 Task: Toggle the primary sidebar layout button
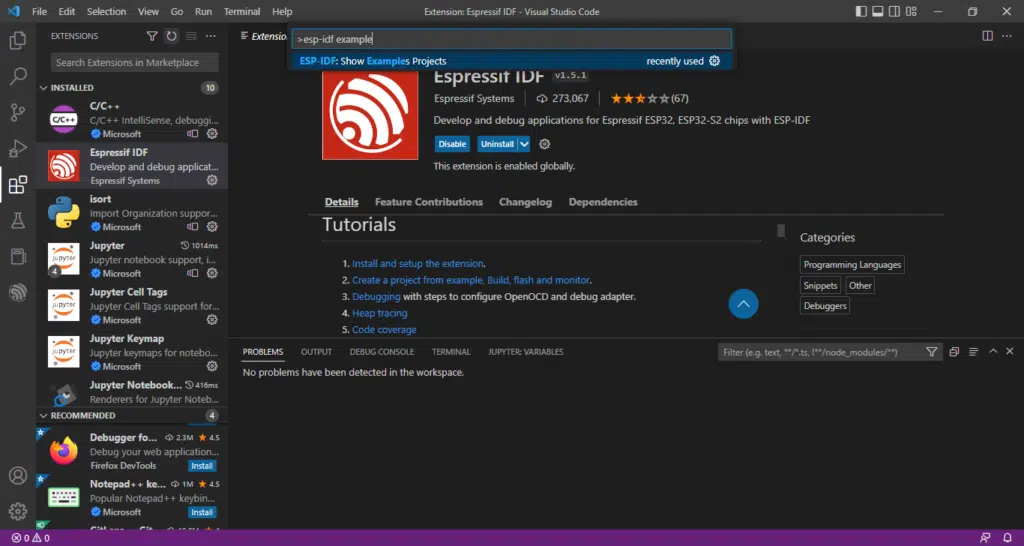(x=861, y=12)
